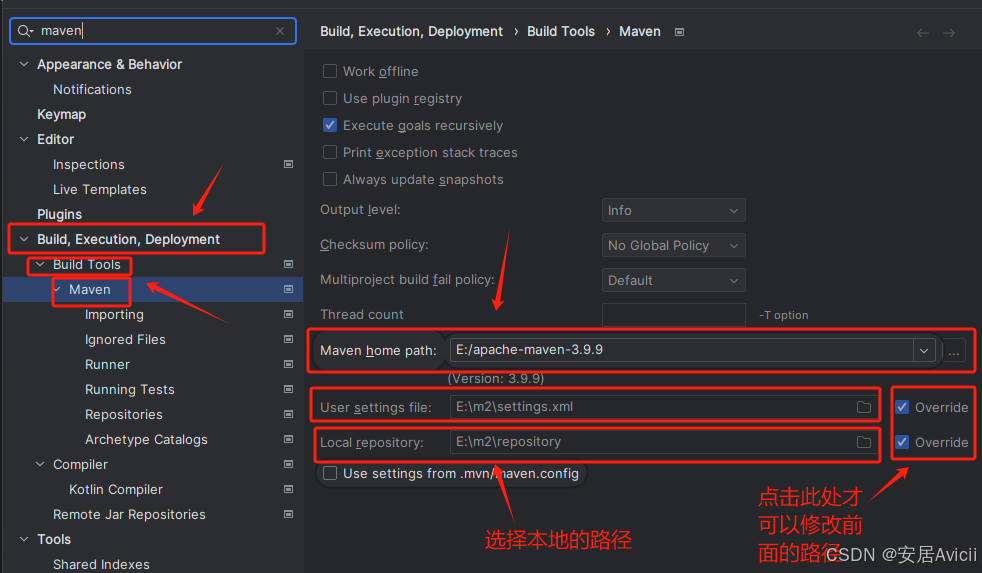Click Build Tools breadcrumb link
Screen dimensions: 982x573
pyautogui.click(x=561, y=31)
